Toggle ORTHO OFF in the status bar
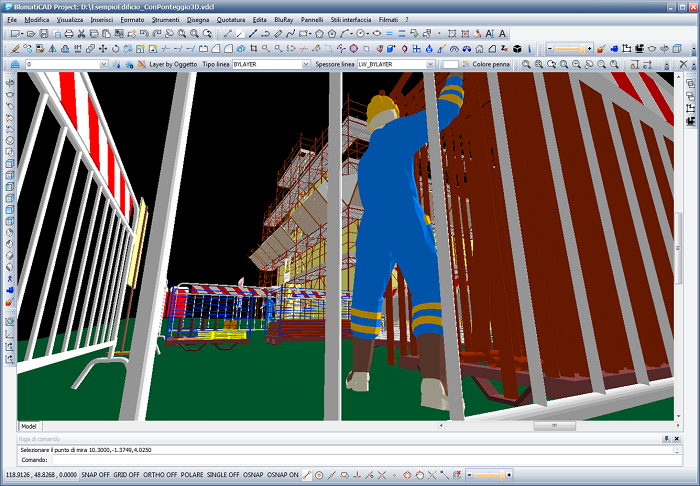700x486 pixels. (161, 474)
